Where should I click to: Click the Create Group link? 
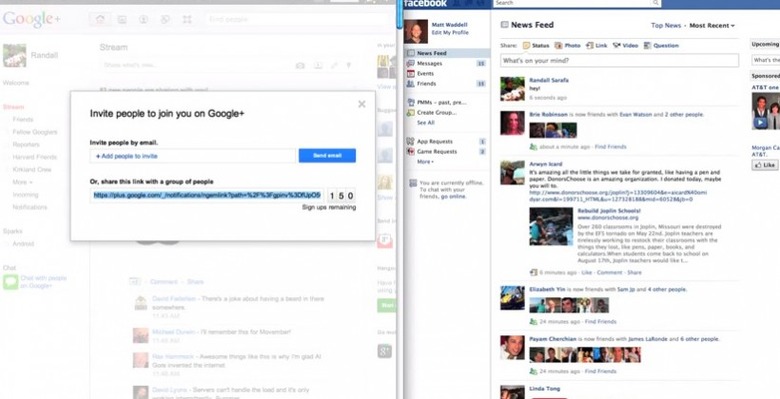point(437,112)
